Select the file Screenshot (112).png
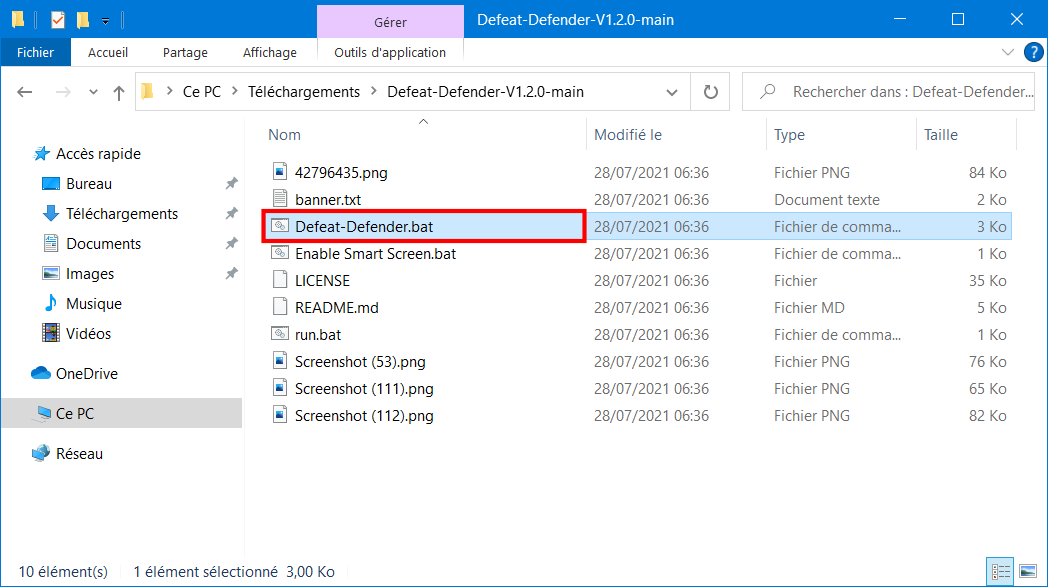 point(364,416)
